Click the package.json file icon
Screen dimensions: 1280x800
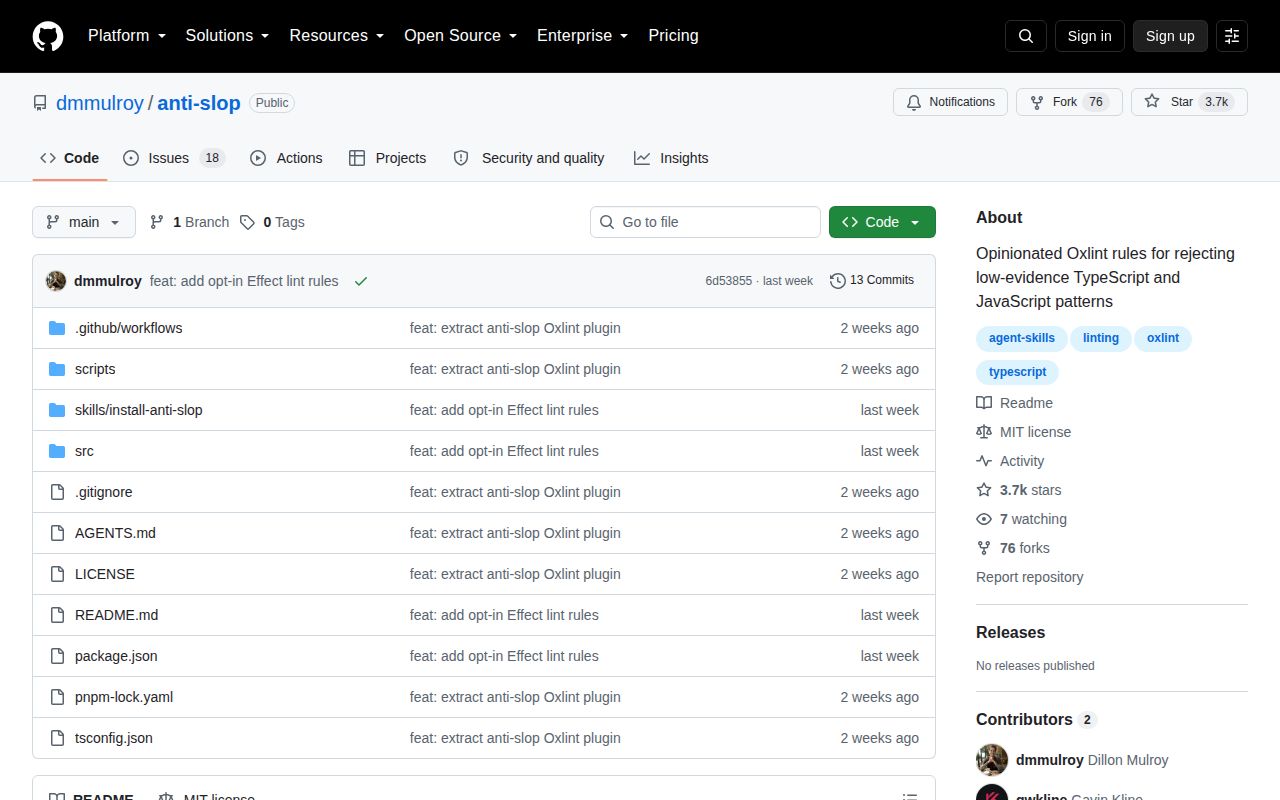point(57,656)
